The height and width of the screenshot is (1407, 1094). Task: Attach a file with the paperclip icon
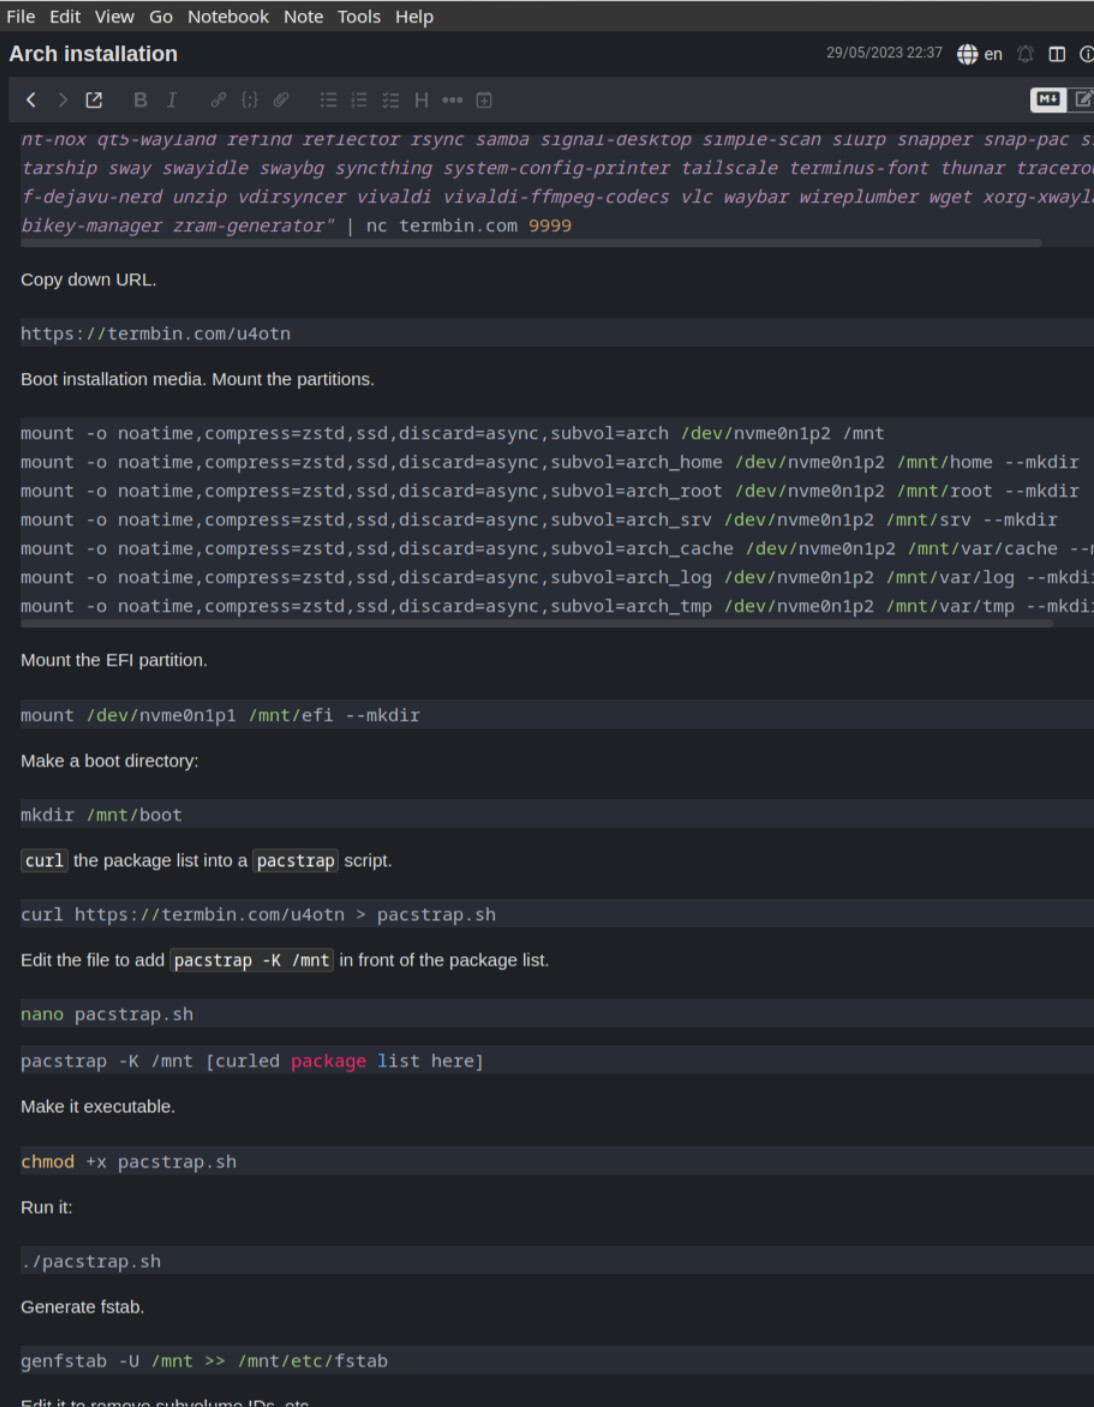(281, 100)
